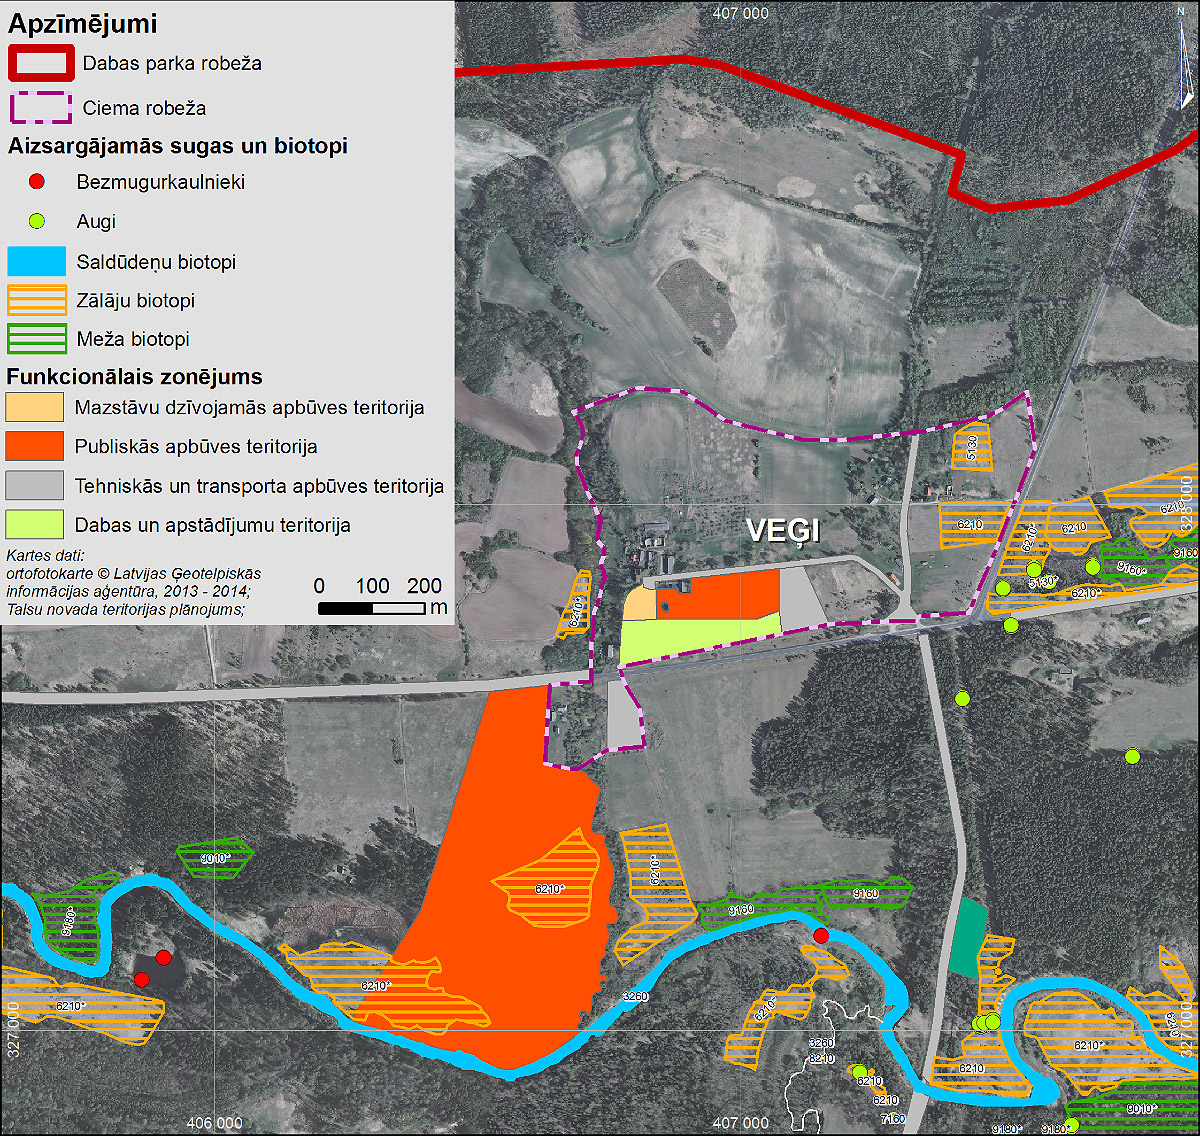Pick the gray Tehniskās un transporta legend swatch
The image size is (1200, 1136).
tap(35, 486)
